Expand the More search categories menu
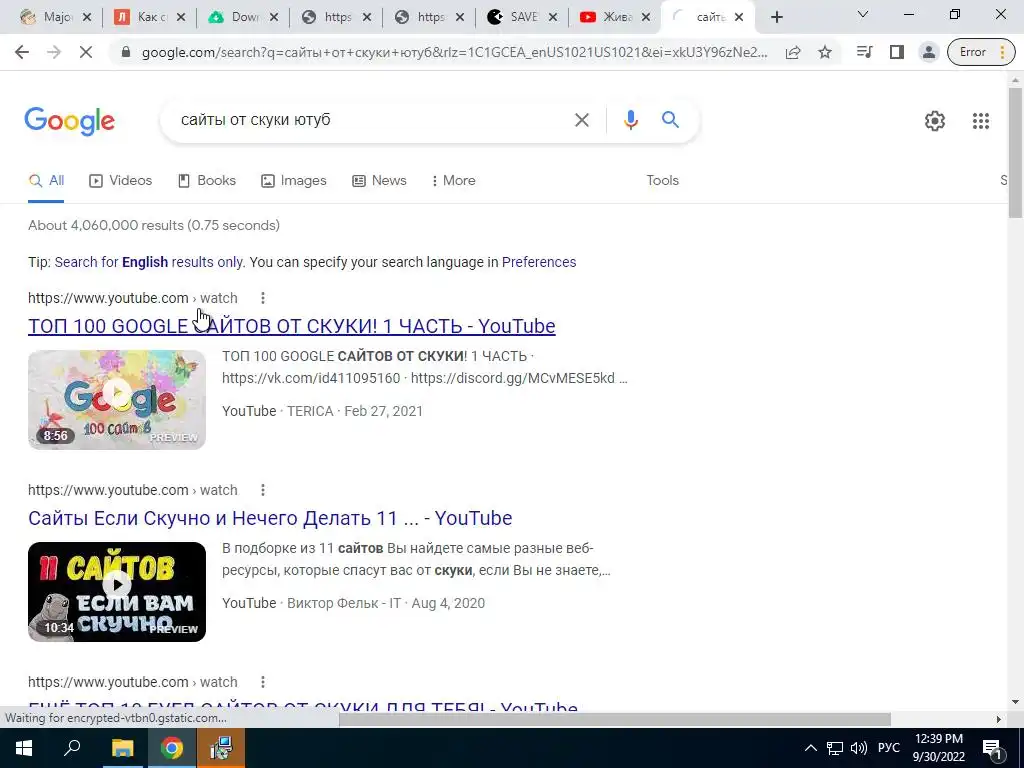This screenshot has height=768, width=1024. [453, 181]
